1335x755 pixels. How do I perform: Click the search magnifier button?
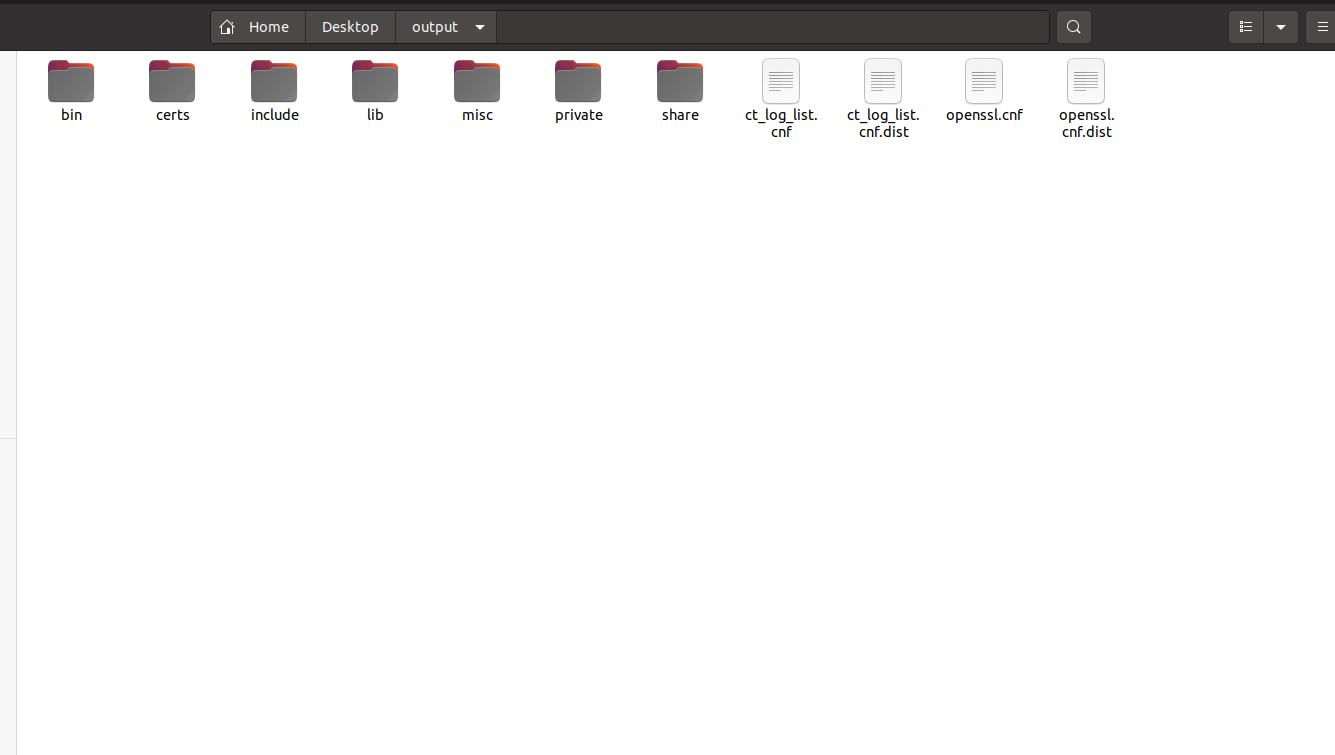(x=1073, y=27)
